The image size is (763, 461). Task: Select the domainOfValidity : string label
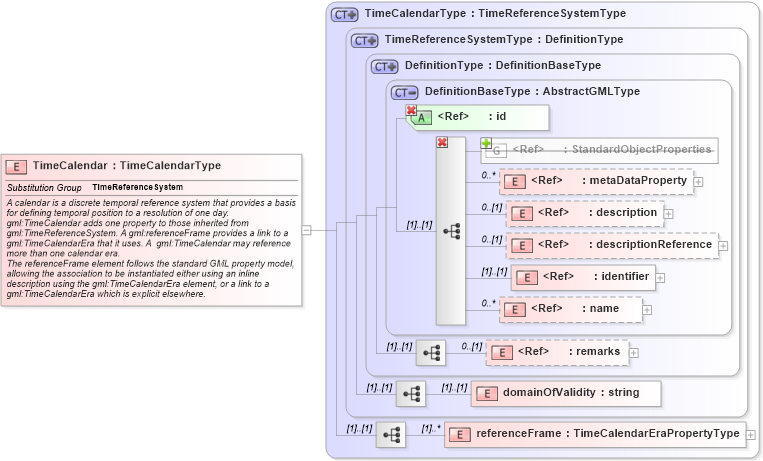571,392
